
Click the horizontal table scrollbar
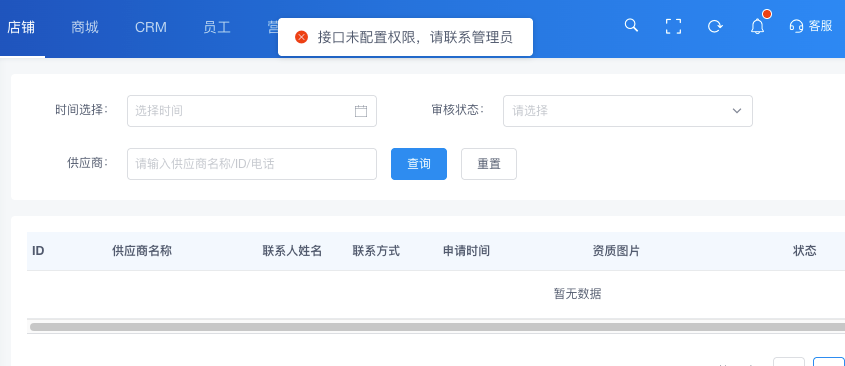click(x=437, y=327)
